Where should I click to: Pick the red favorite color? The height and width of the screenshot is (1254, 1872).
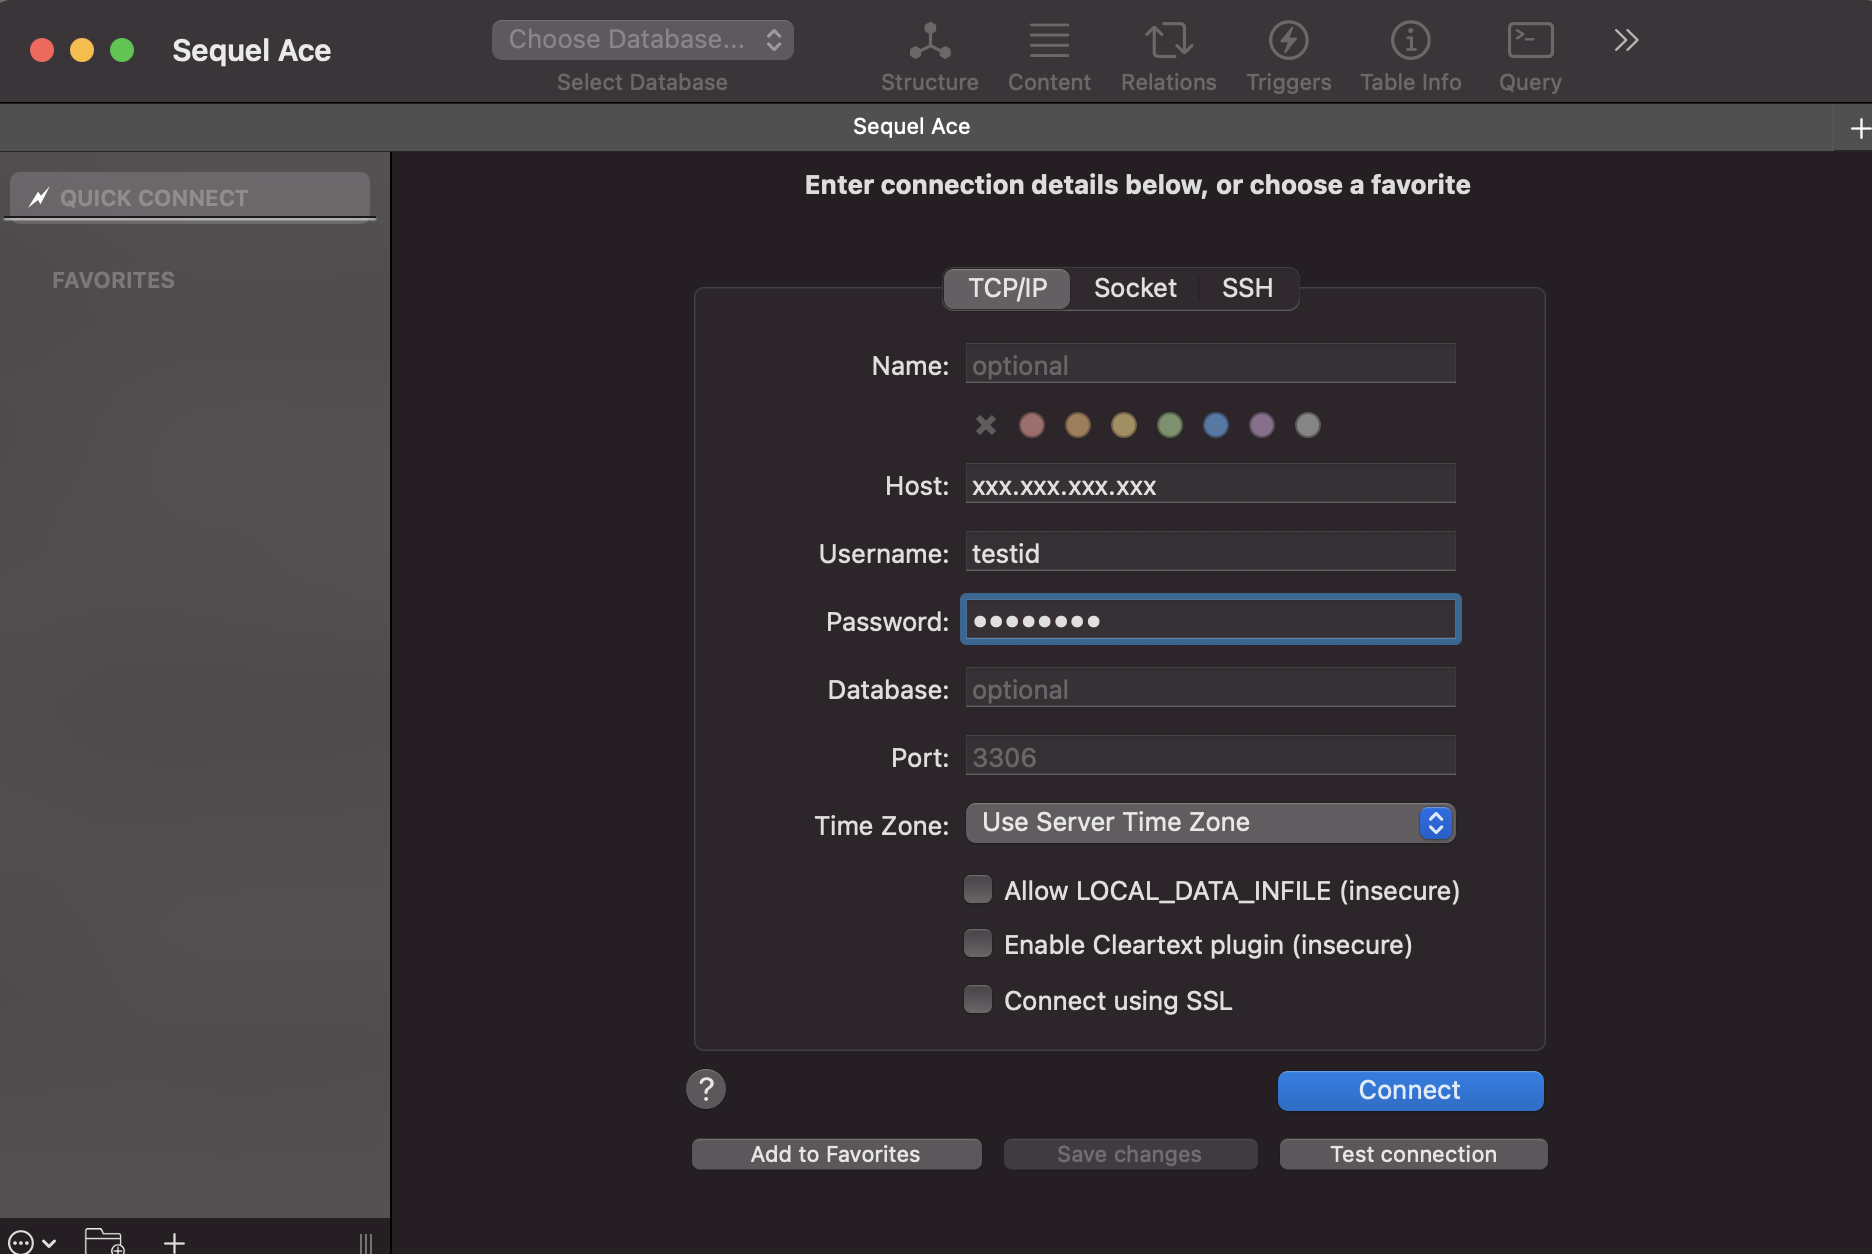click(x=1032, y=425)
